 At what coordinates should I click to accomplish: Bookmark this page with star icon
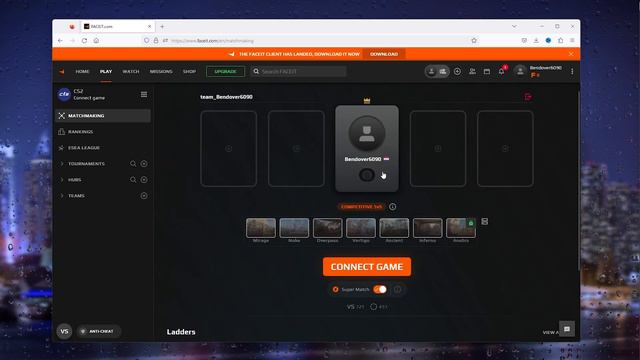(x=474, y=40)
